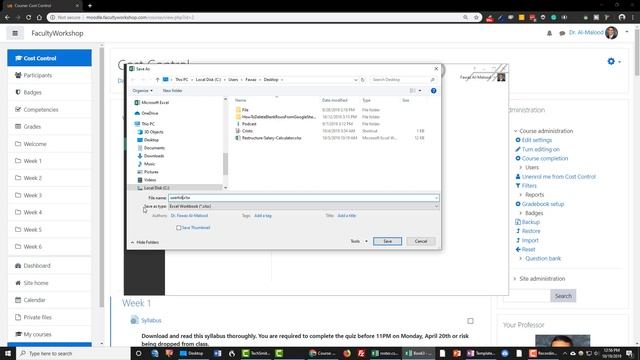Open Site home in the sidebar
This screenshot has height=360, width=640.
49,283
